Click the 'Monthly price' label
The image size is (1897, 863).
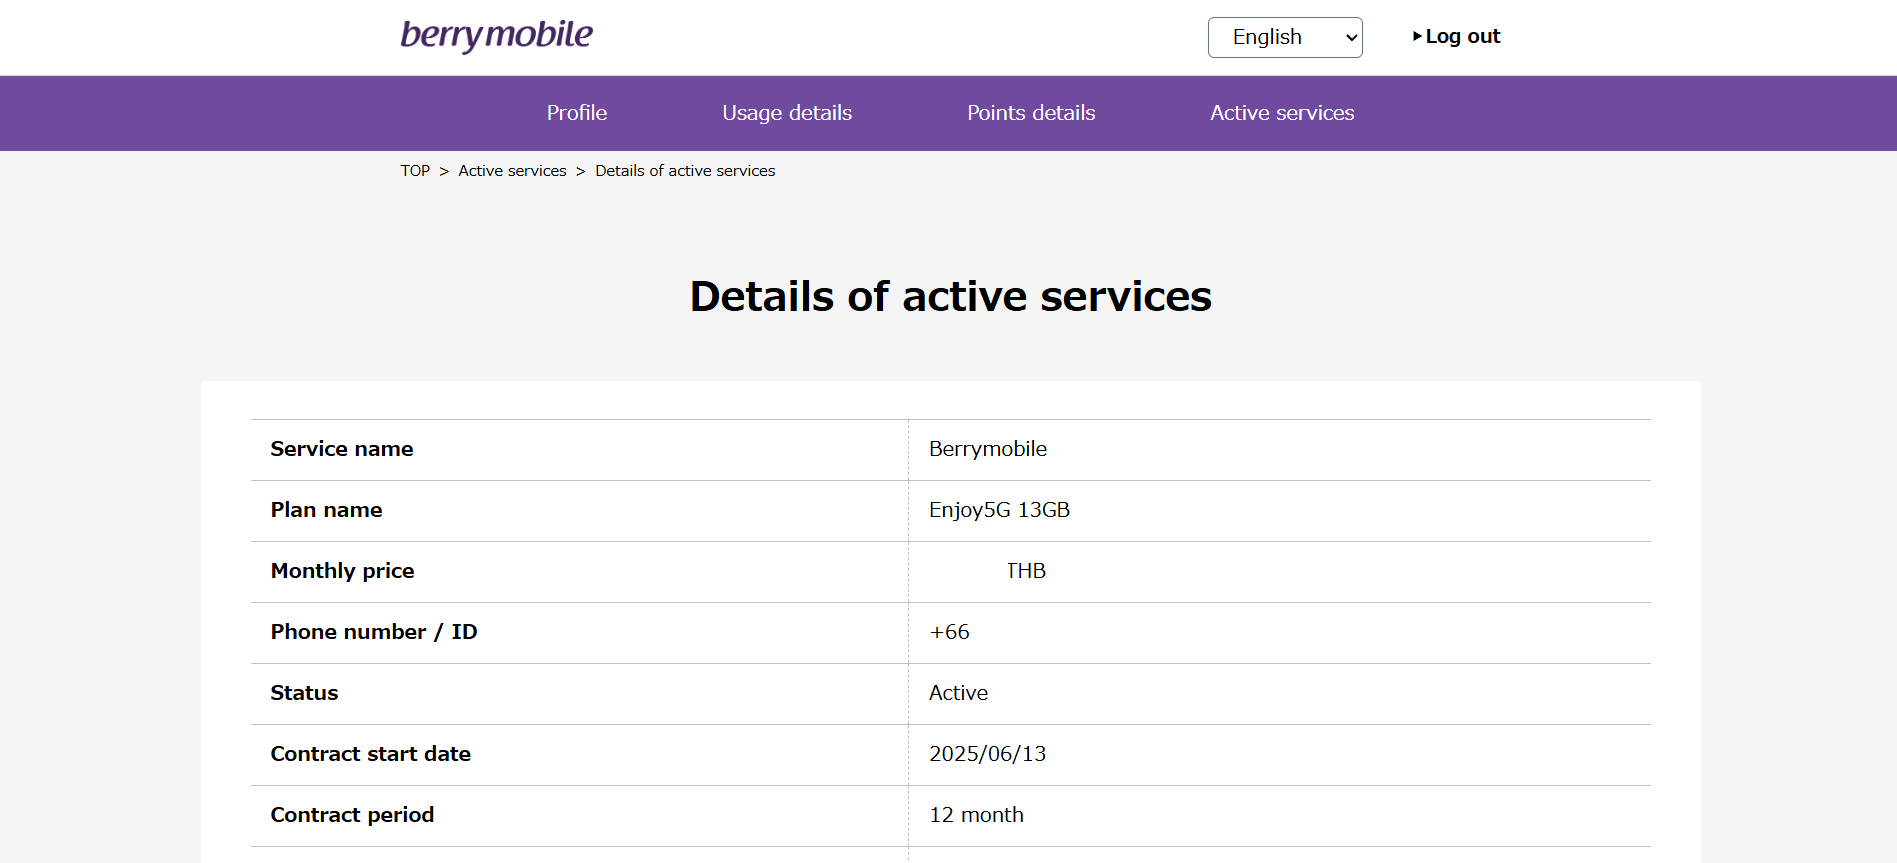(x=342, y=571)
